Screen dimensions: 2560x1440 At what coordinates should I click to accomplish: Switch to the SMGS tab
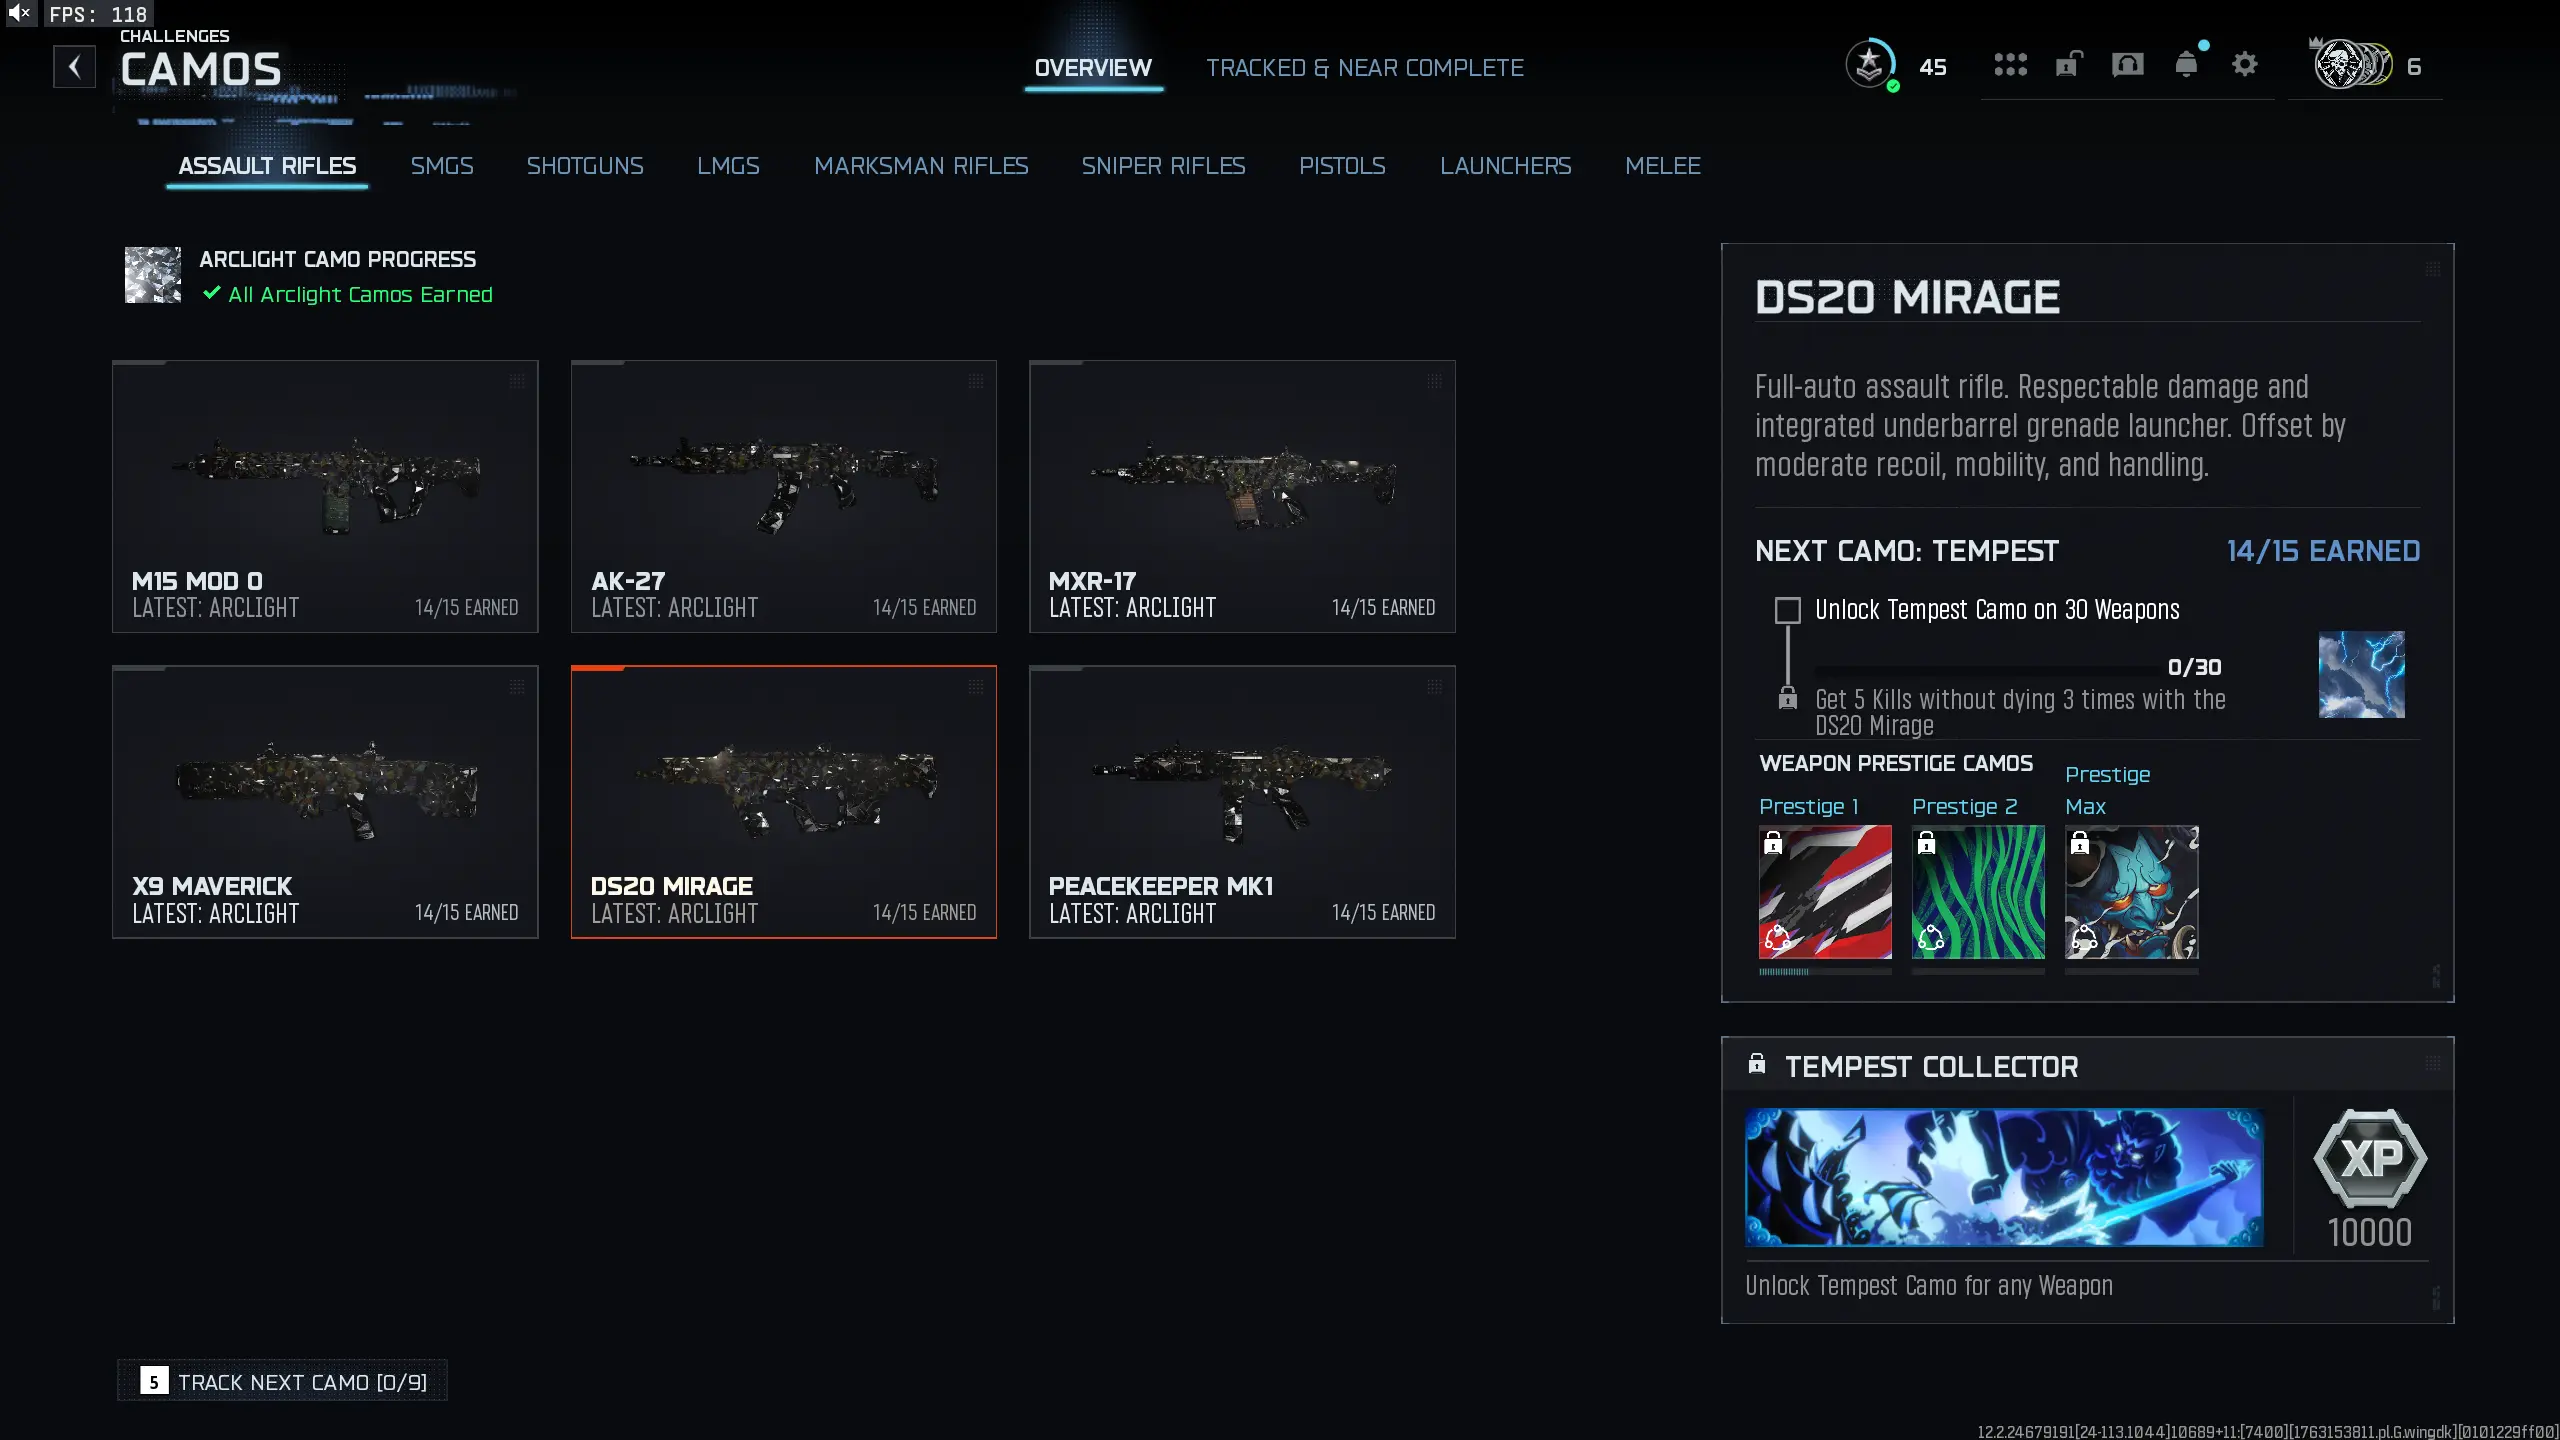tap(442, 166)
